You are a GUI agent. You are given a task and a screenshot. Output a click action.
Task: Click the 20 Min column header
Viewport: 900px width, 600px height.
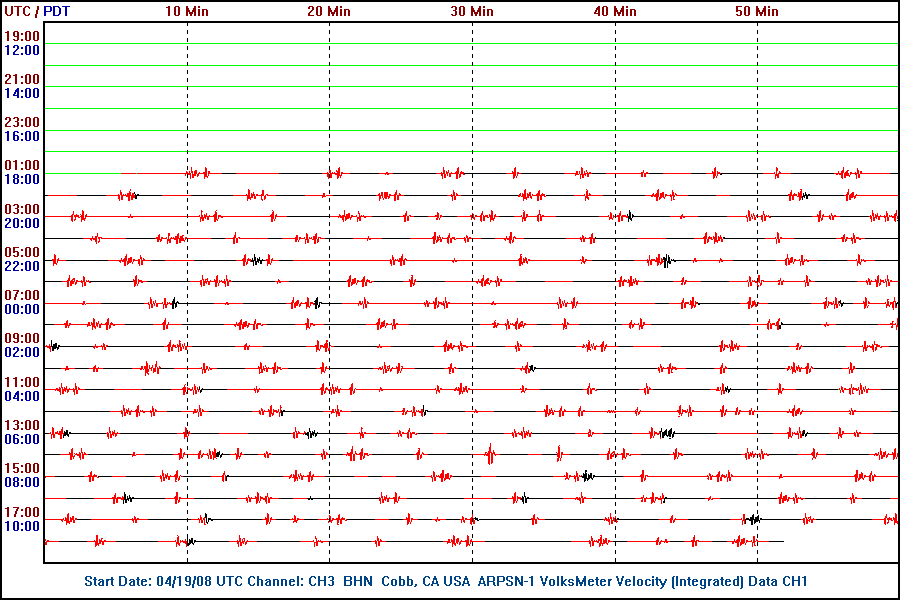[x=329, y=11]
